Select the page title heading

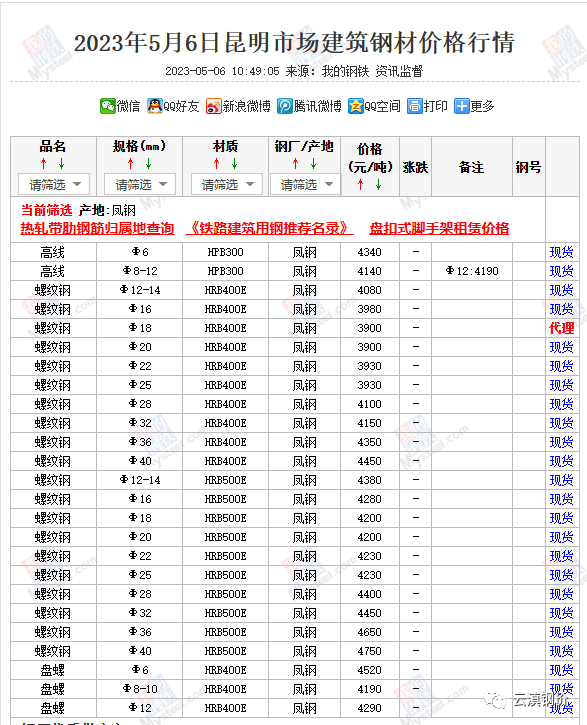point(294,43)
